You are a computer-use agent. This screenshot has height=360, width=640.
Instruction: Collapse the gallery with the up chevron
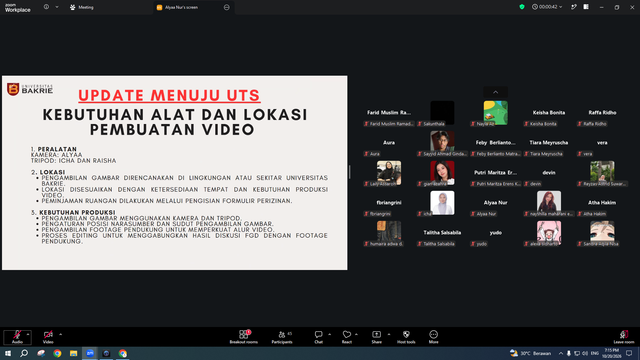point(496,92)
